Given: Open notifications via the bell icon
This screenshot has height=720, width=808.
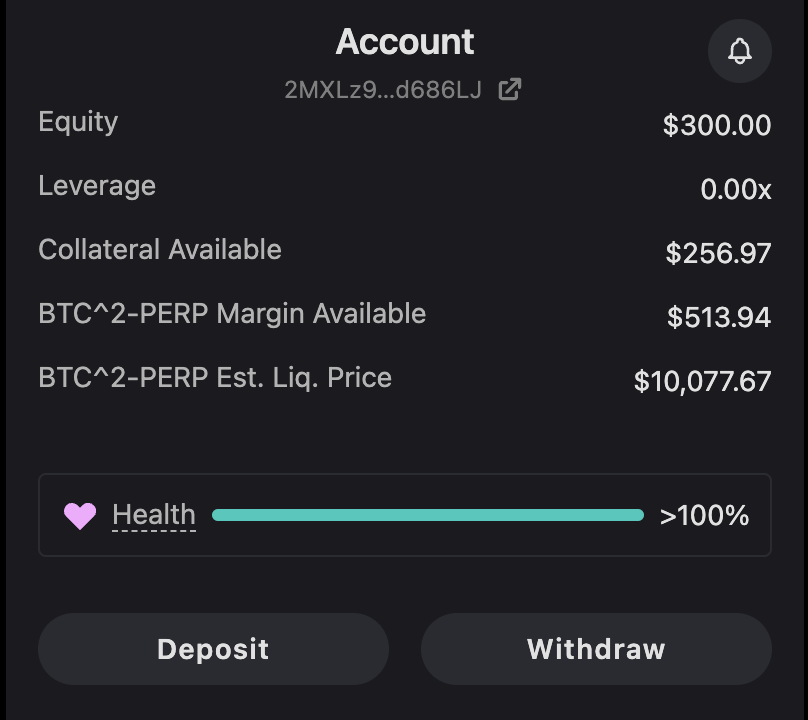Looking at the screenshot, I should 739,51.
